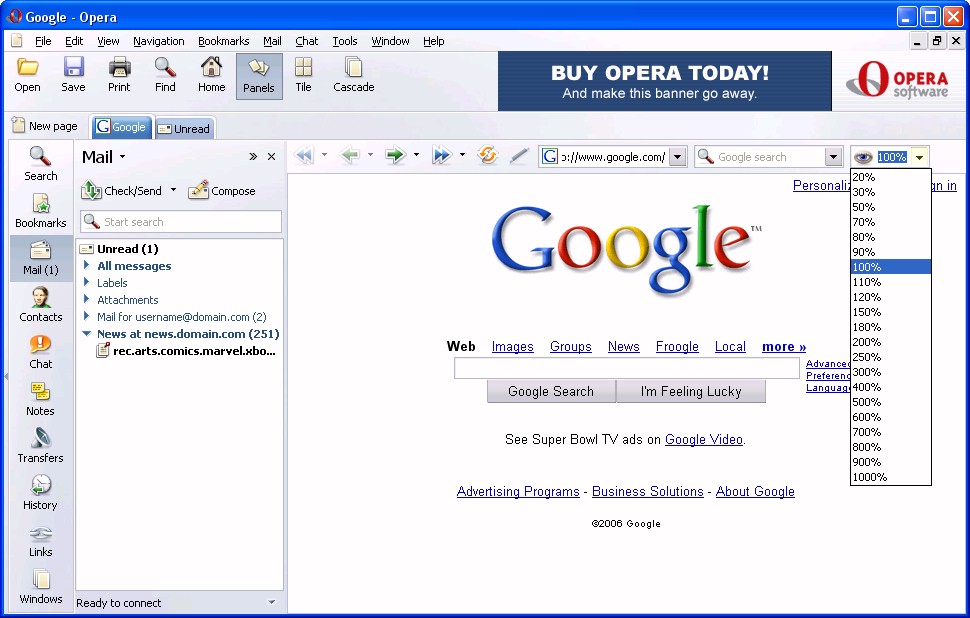Open the History panel icon

(41, 486)
